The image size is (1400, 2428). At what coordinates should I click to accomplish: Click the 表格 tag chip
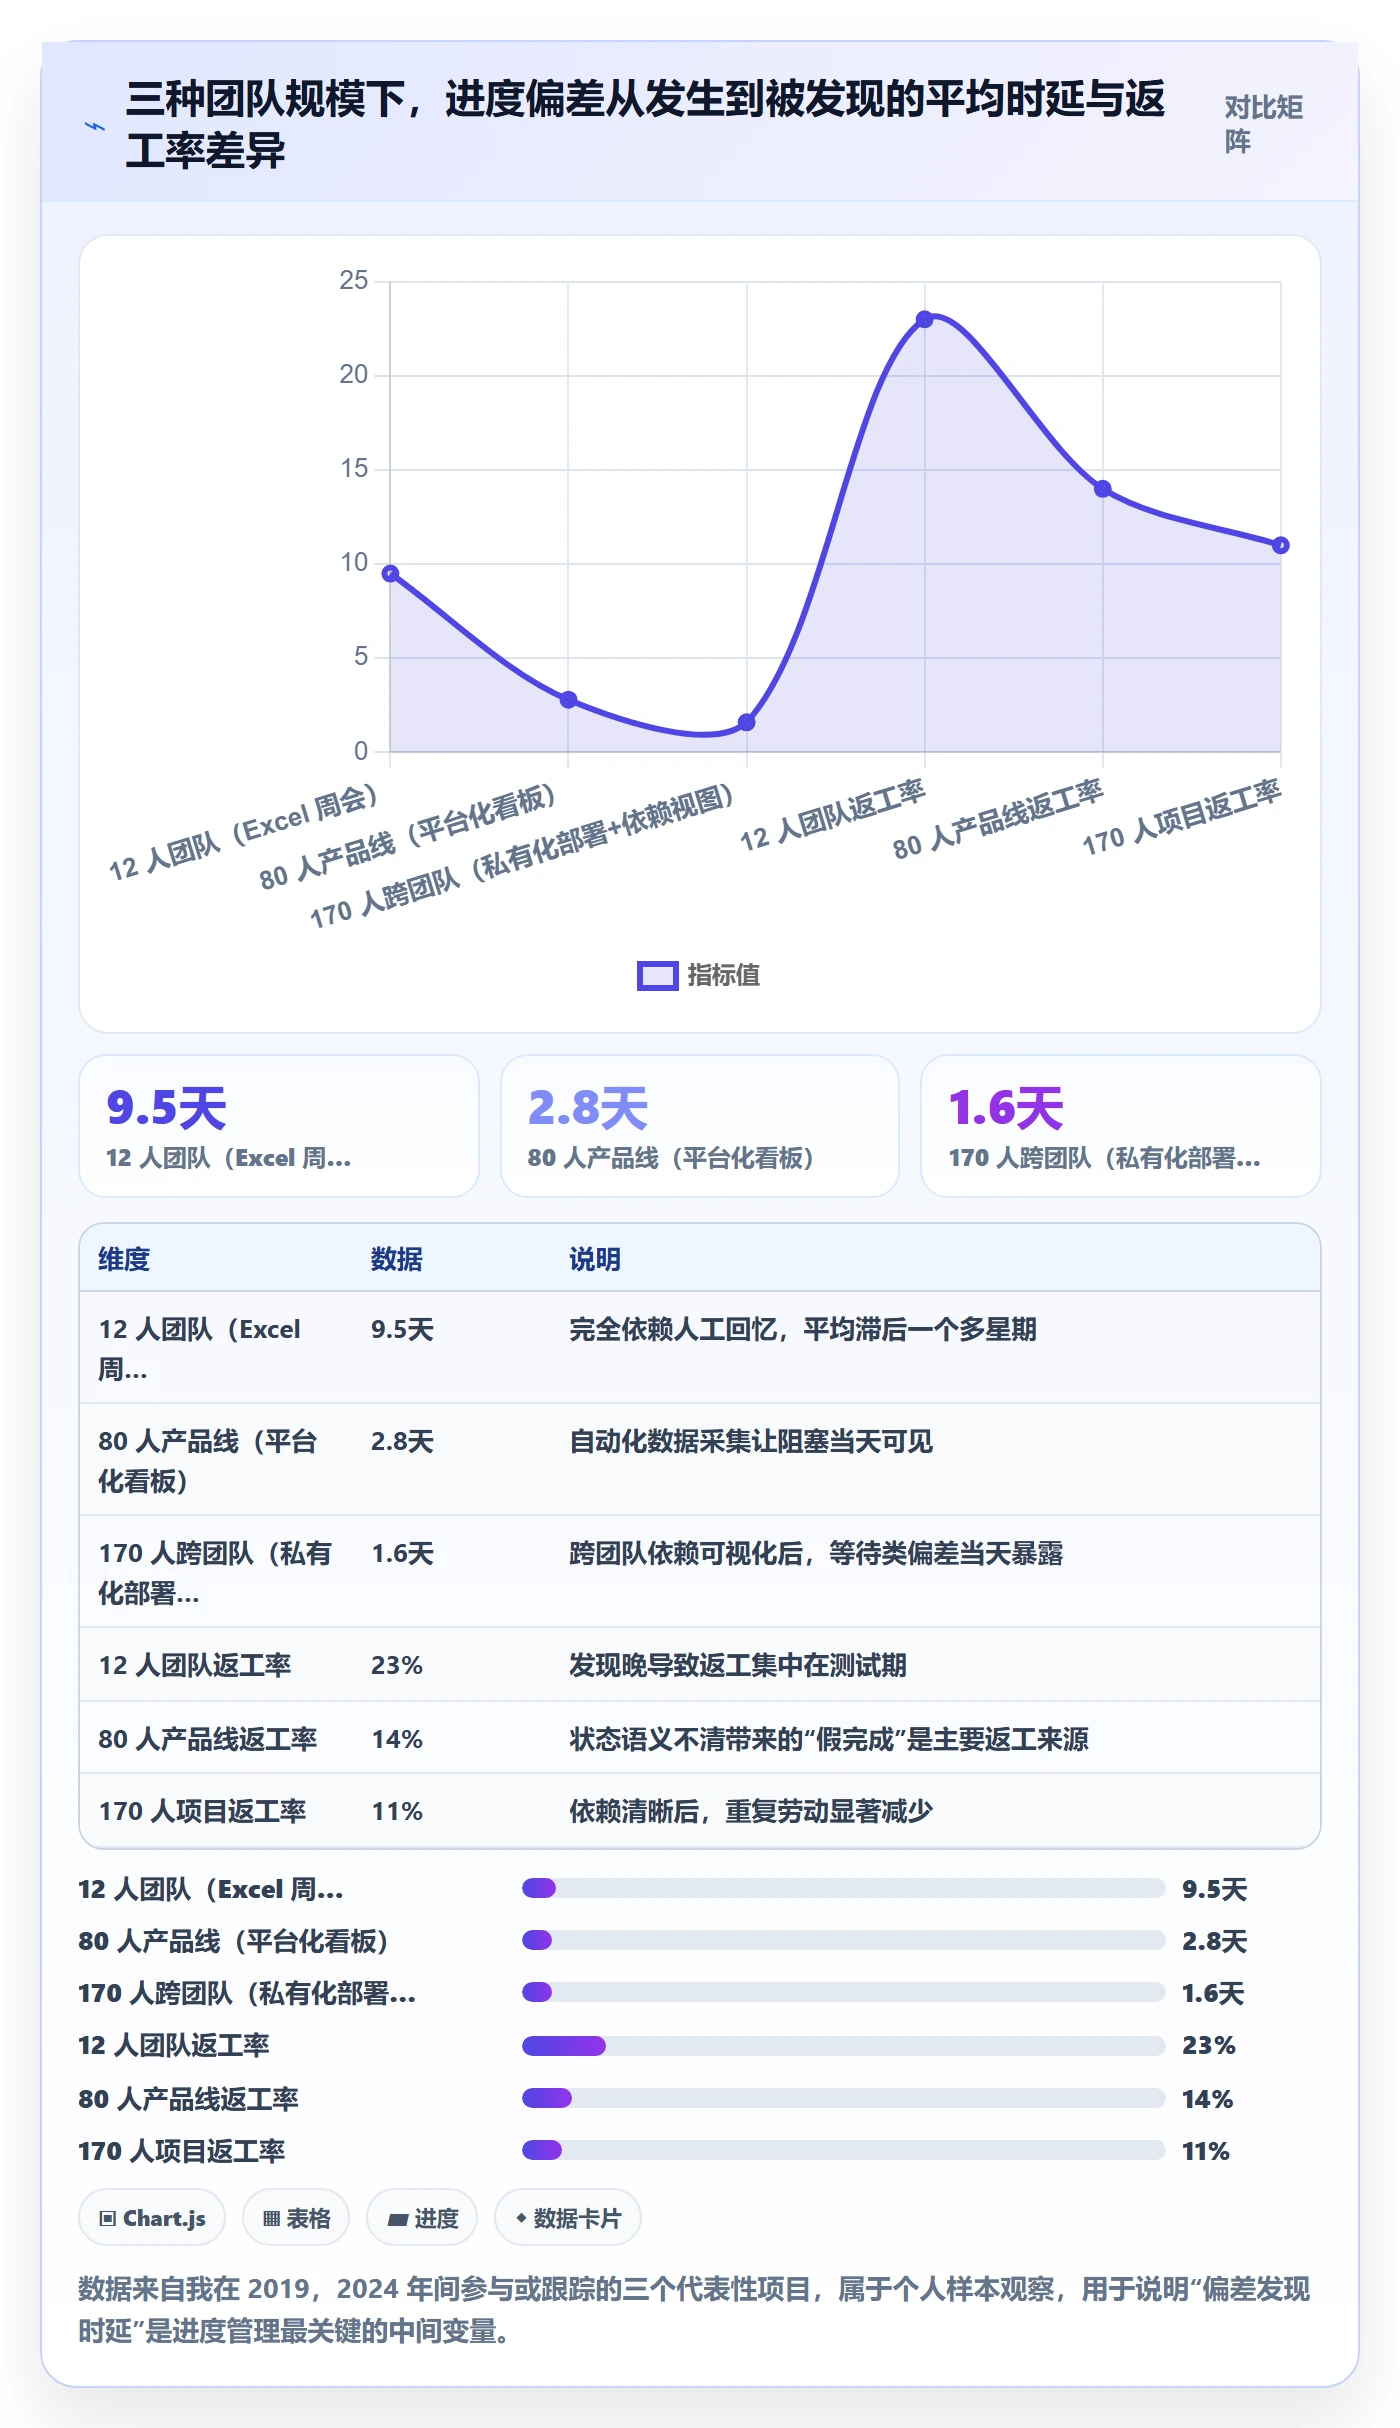[x=296, y=2218]
